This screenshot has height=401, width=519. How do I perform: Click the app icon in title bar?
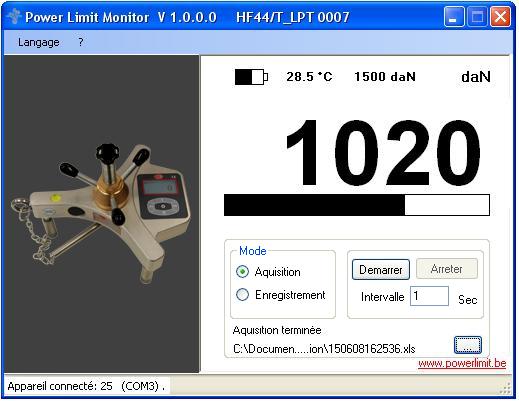coord(14,17)
